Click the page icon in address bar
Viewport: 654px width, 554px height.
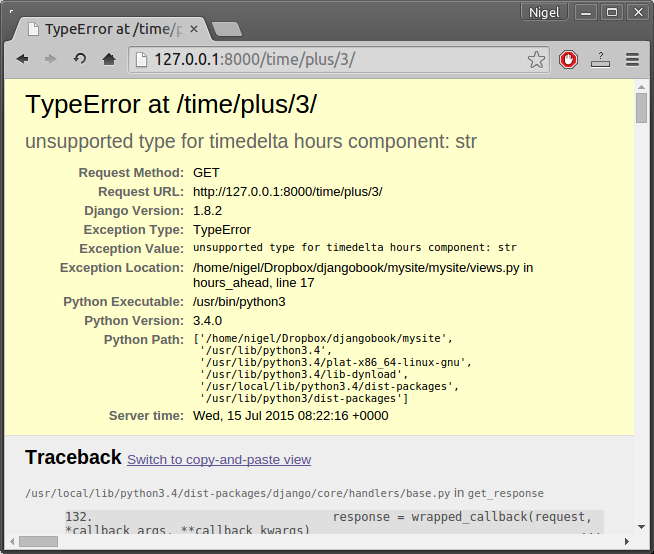[x=141, y=60]
